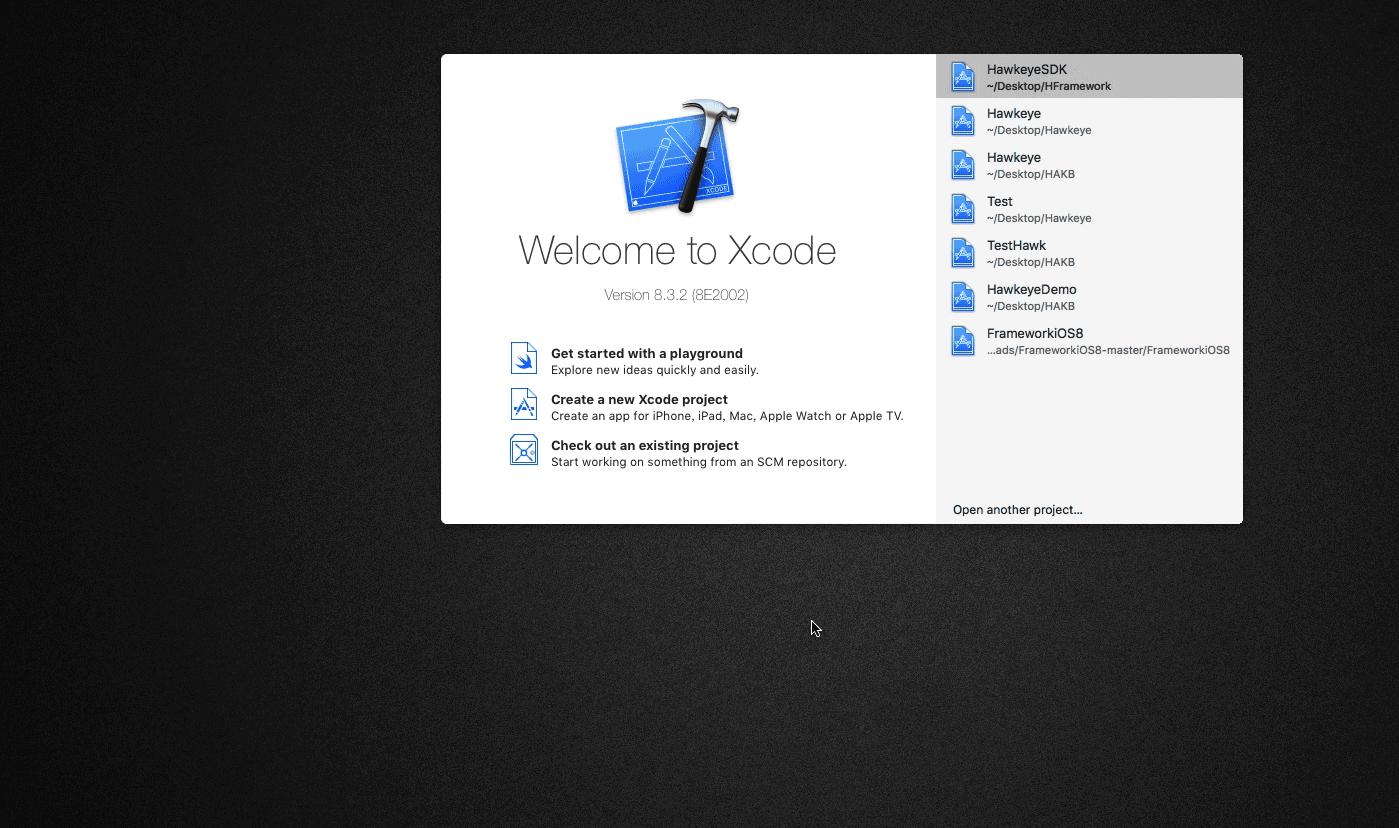Screen dimensions: 1399x828
Task: Click the icon for Hawkeye in ~/Desktop/HAKB
Action: pos(963,165)
